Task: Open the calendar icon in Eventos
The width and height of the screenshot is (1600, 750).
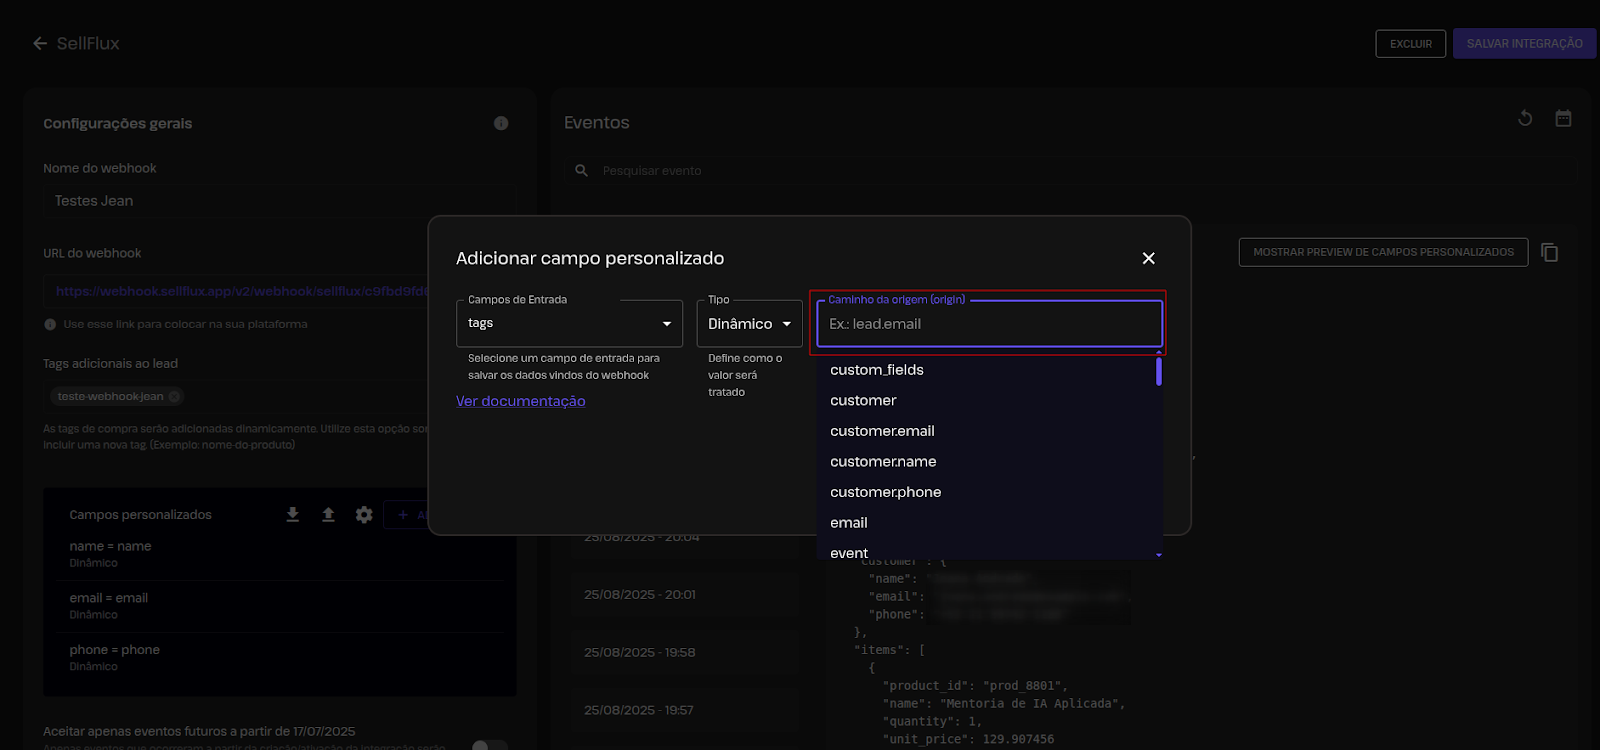Action: [1563, 118]
